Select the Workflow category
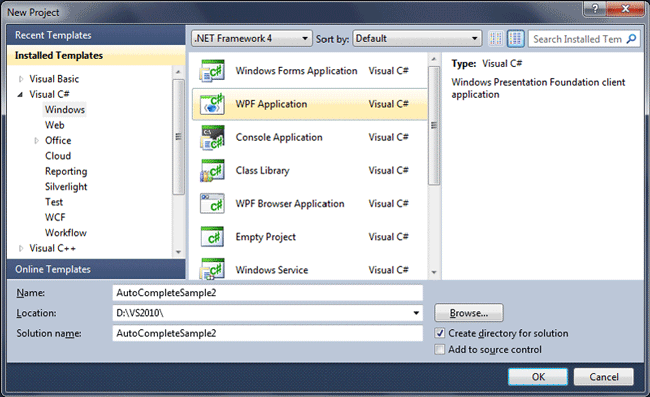This screenshot has height=397, width=650. (x=66, y=232)
